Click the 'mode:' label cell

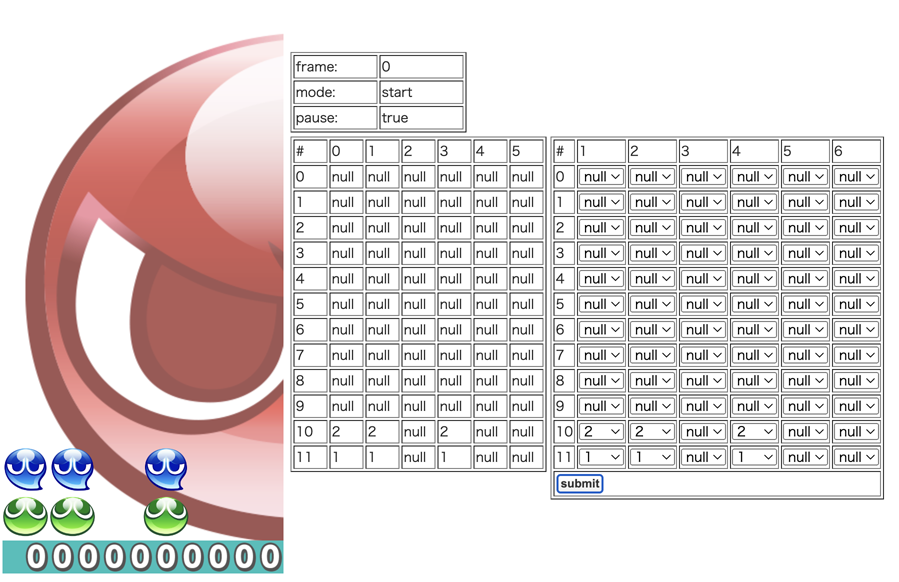(335, 92)
